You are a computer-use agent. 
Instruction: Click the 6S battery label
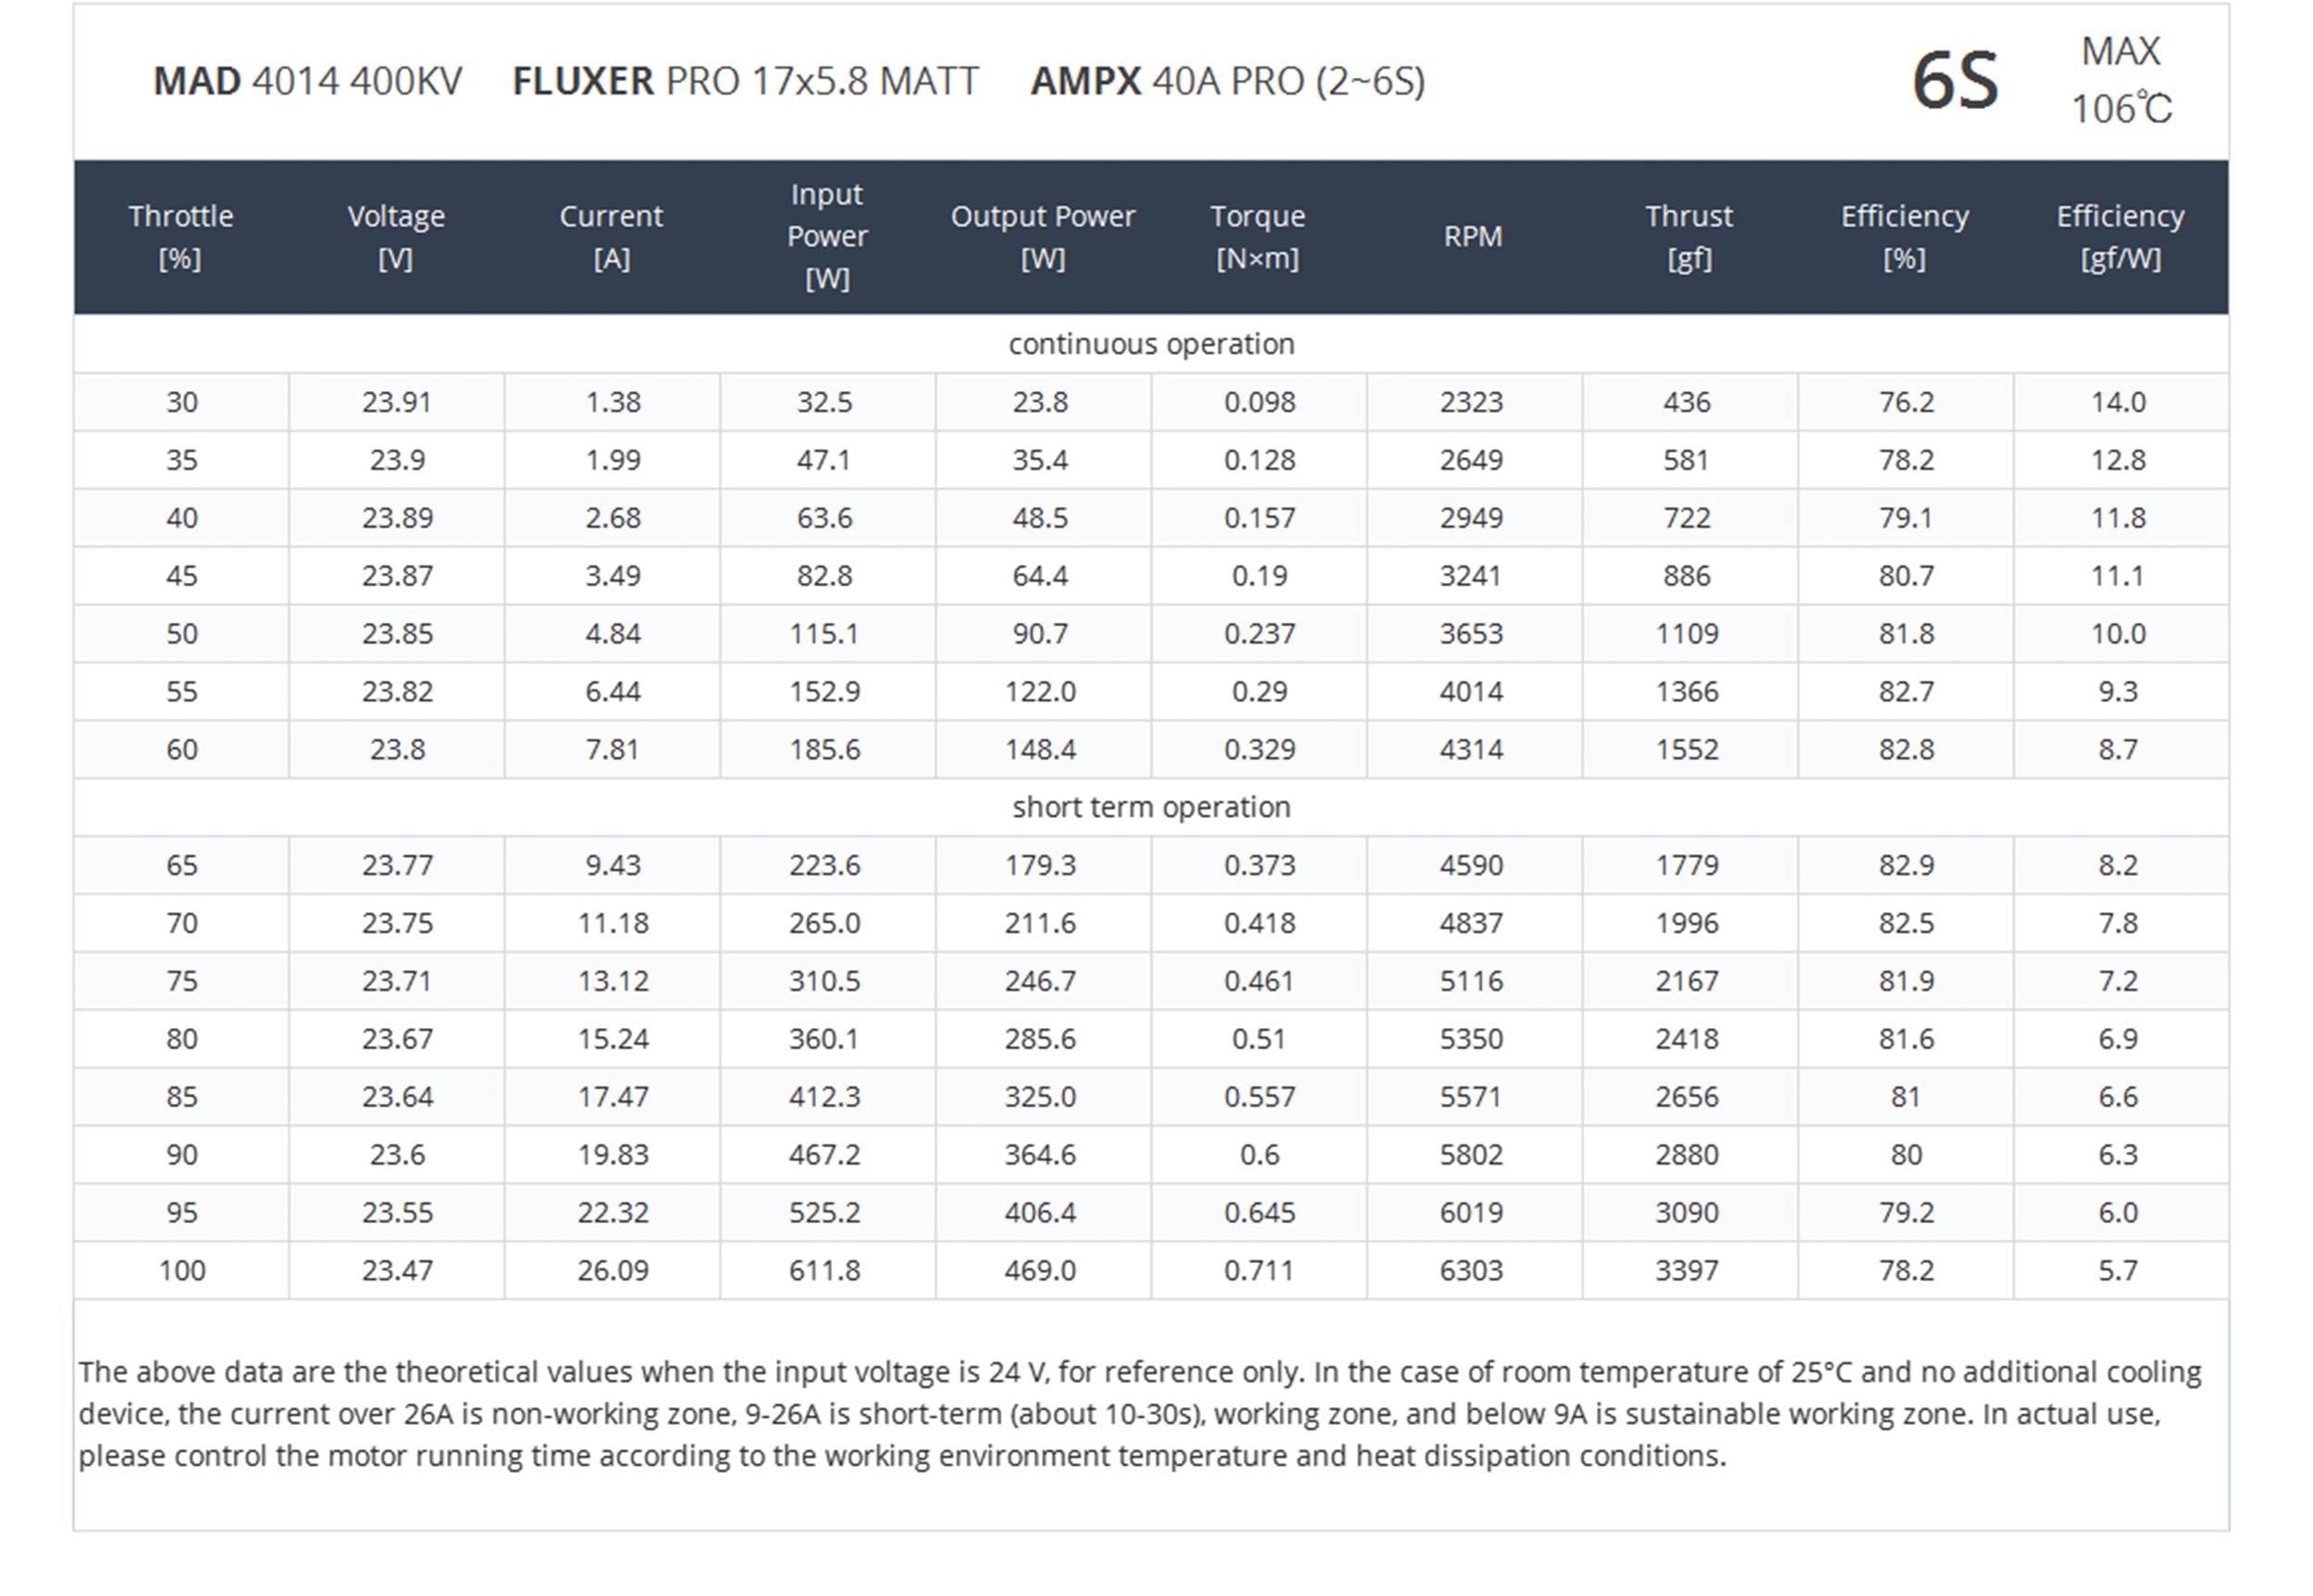pos(1955,80)
